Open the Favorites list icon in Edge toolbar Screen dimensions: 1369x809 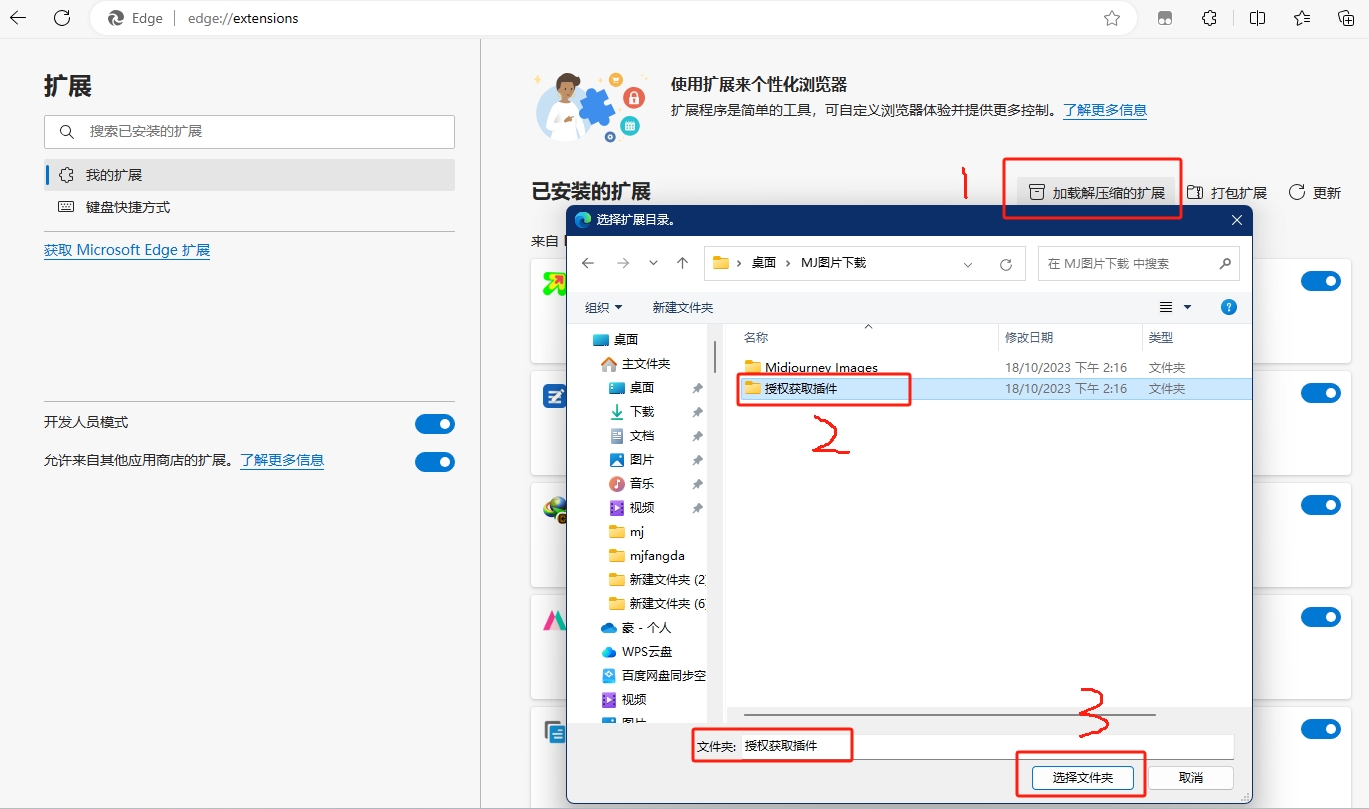point(1302,18)
